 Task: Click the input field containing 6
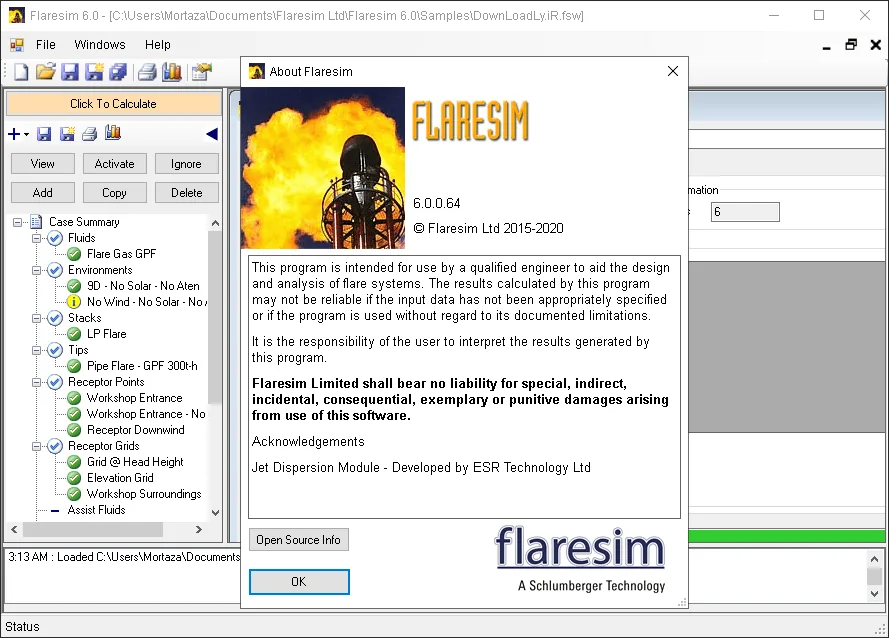tap(745, 212)
